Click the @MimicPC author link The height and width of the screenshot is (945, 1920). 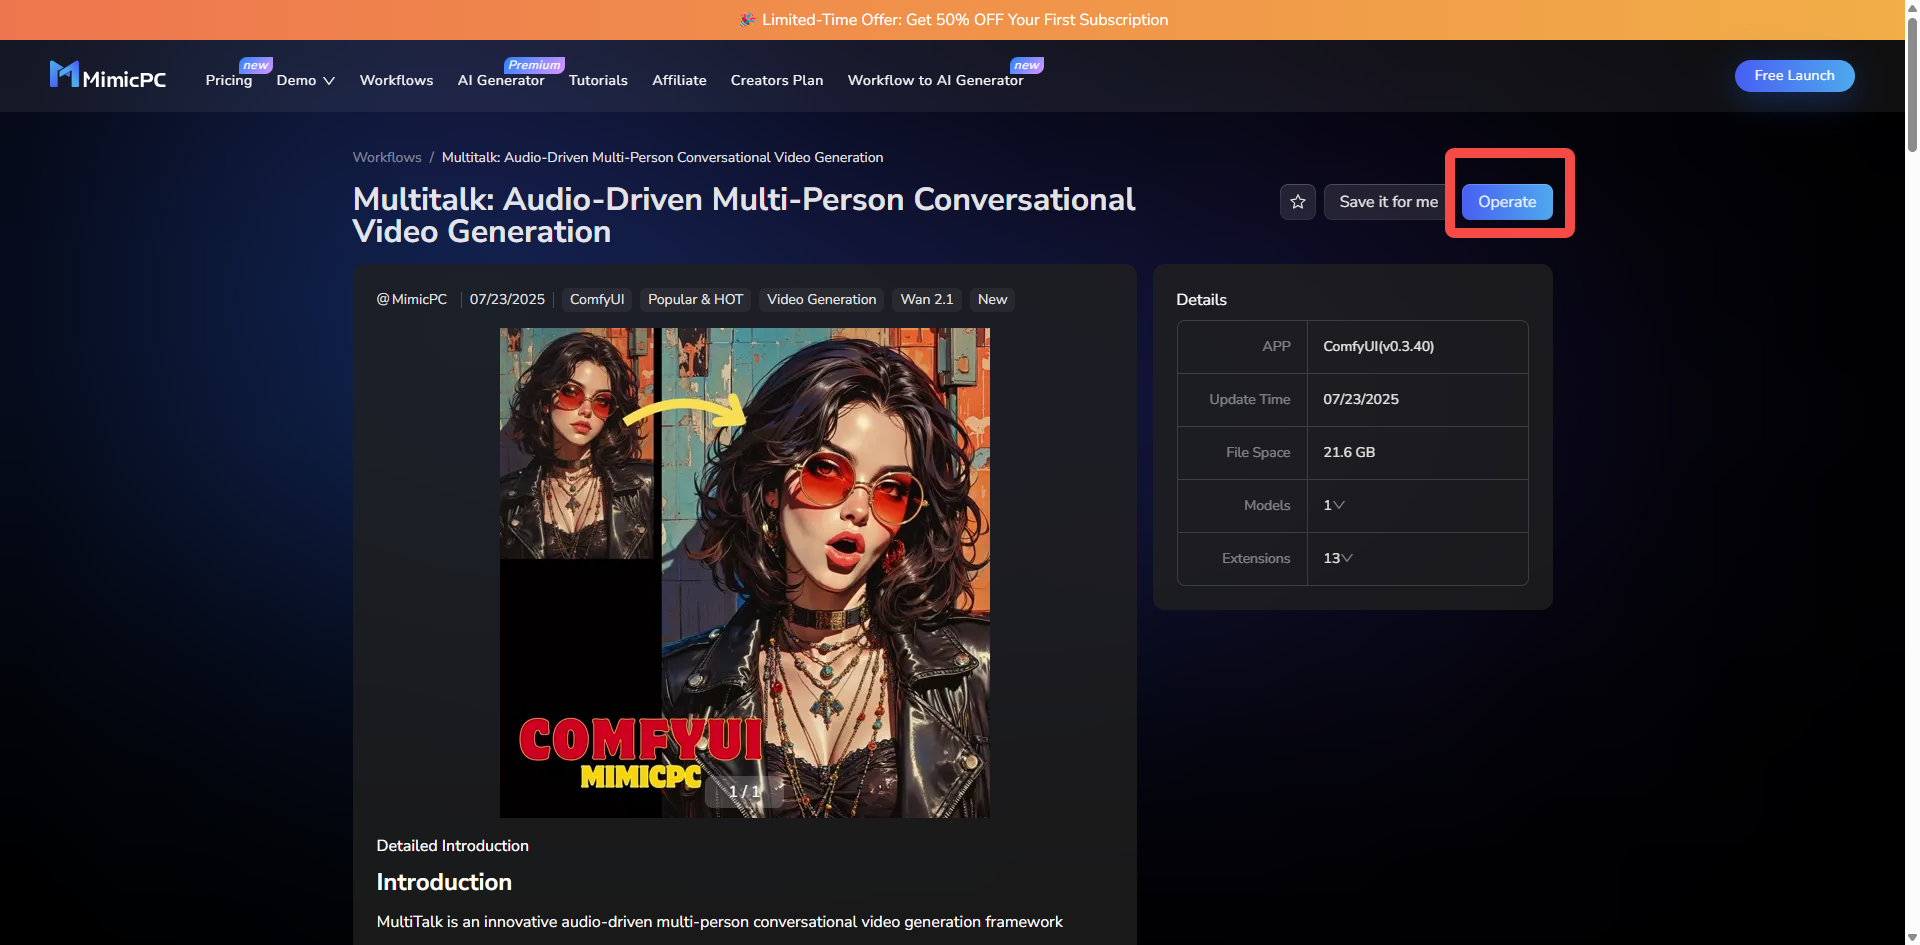coord(411,299)
